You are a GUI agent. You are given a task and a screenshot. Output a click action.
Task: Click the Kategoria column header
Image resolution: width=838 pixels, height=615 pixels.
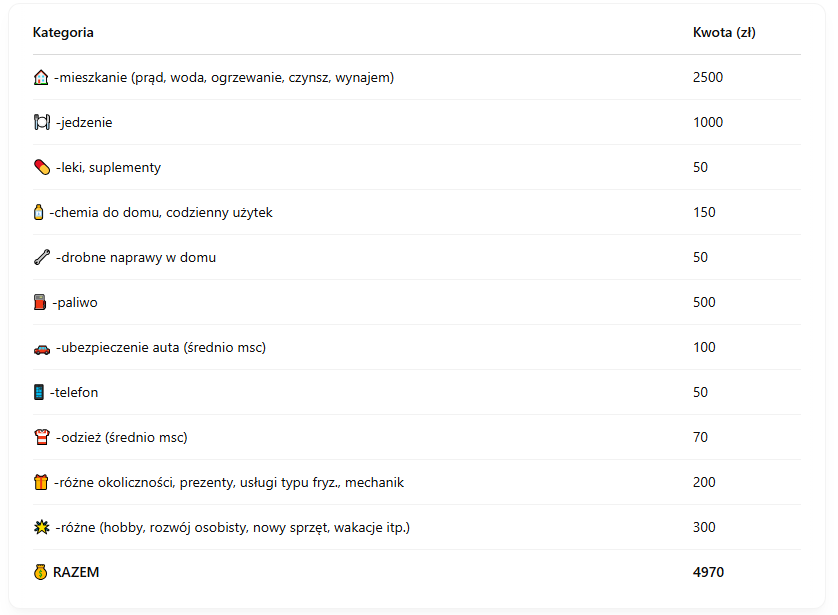pos(63,32)
